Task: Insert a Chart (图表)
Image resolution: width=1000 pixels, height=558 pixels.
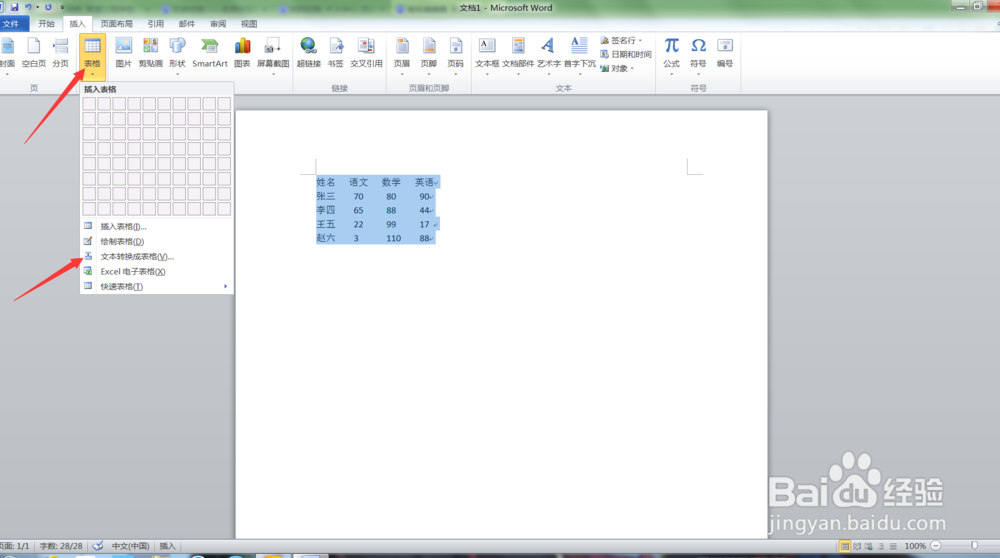Action: [x=242, y=53]
